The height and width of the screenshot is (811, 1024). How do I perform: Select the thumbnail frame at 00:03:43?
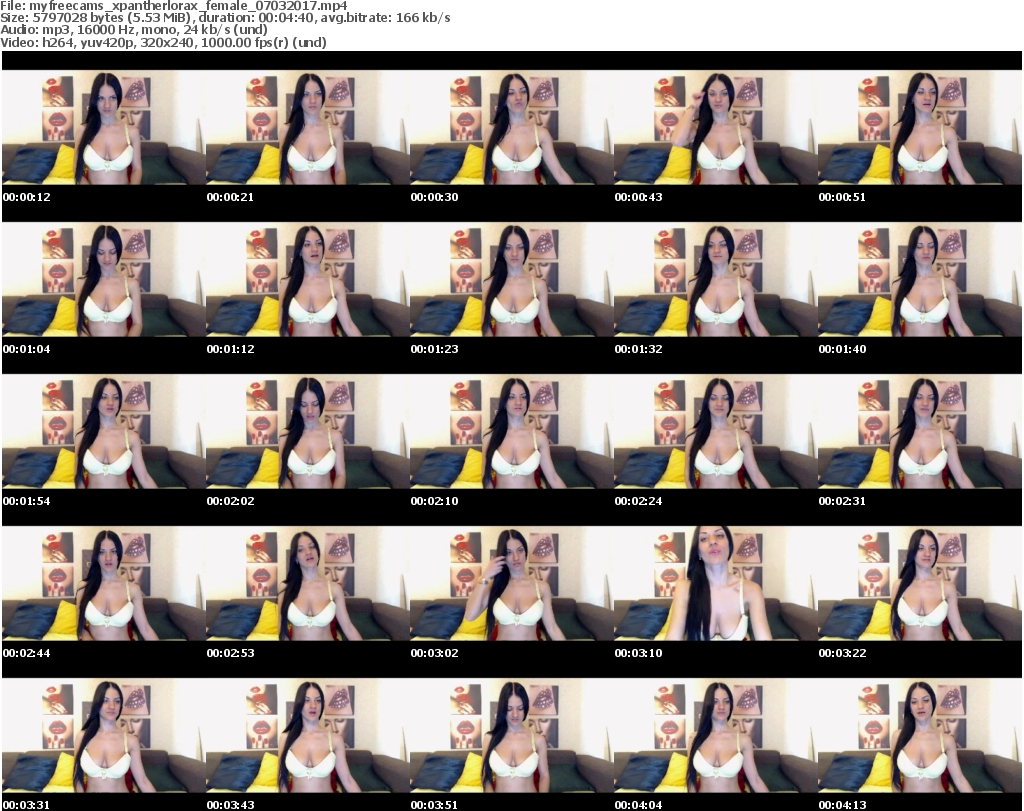(308, 736)
